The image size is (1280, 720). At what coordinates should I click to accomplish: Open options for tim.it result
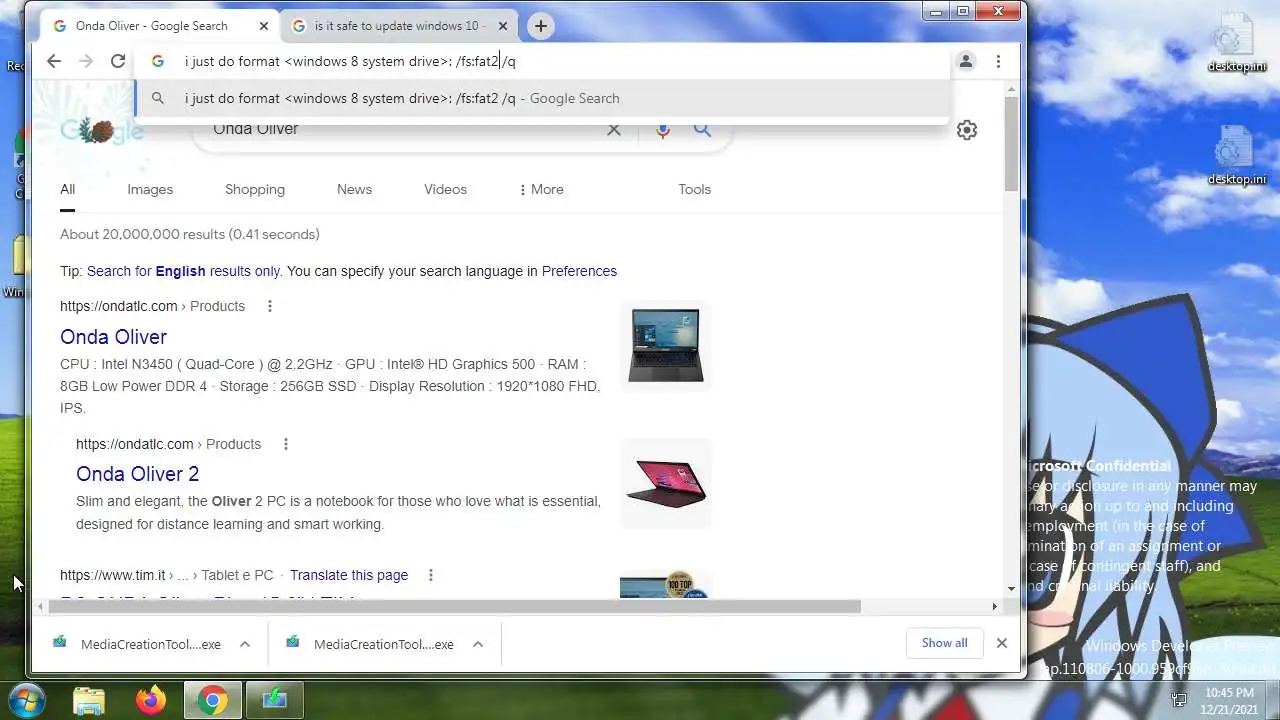(431, 575)
